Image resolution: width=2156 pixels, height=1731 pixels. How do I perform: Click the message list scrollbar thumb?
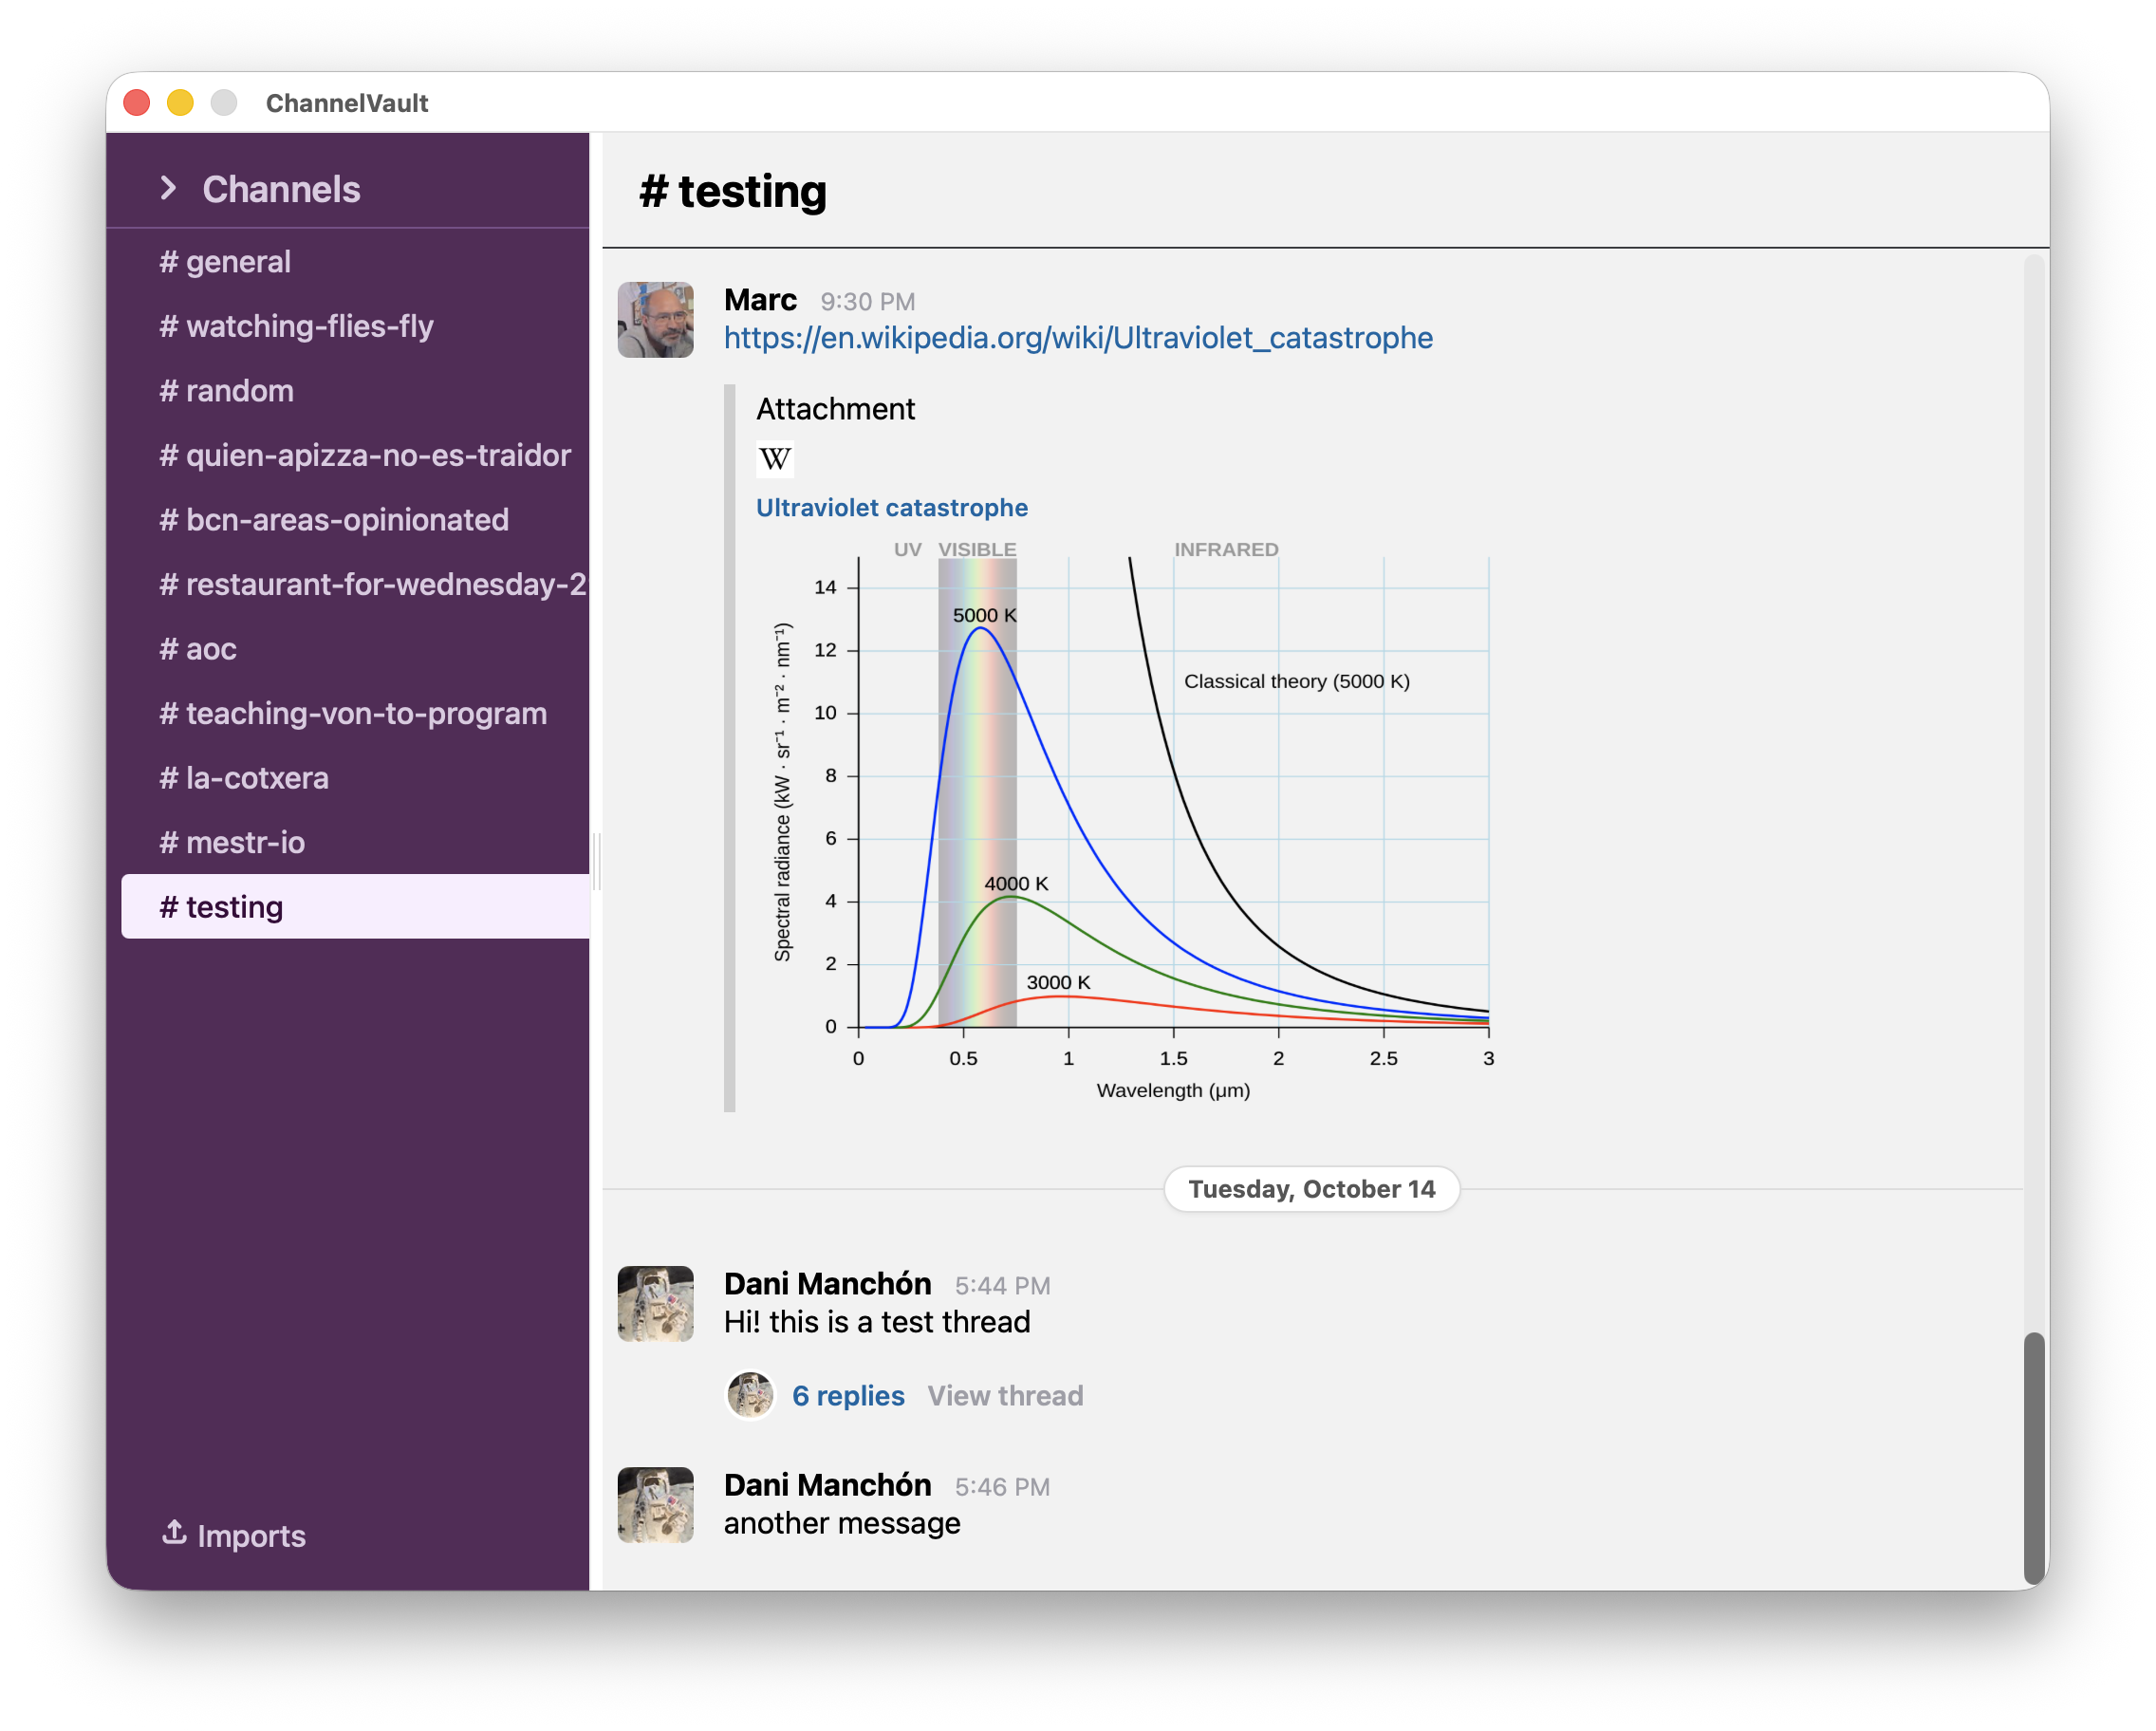pyautogui.click(x=2034, y=1457)
